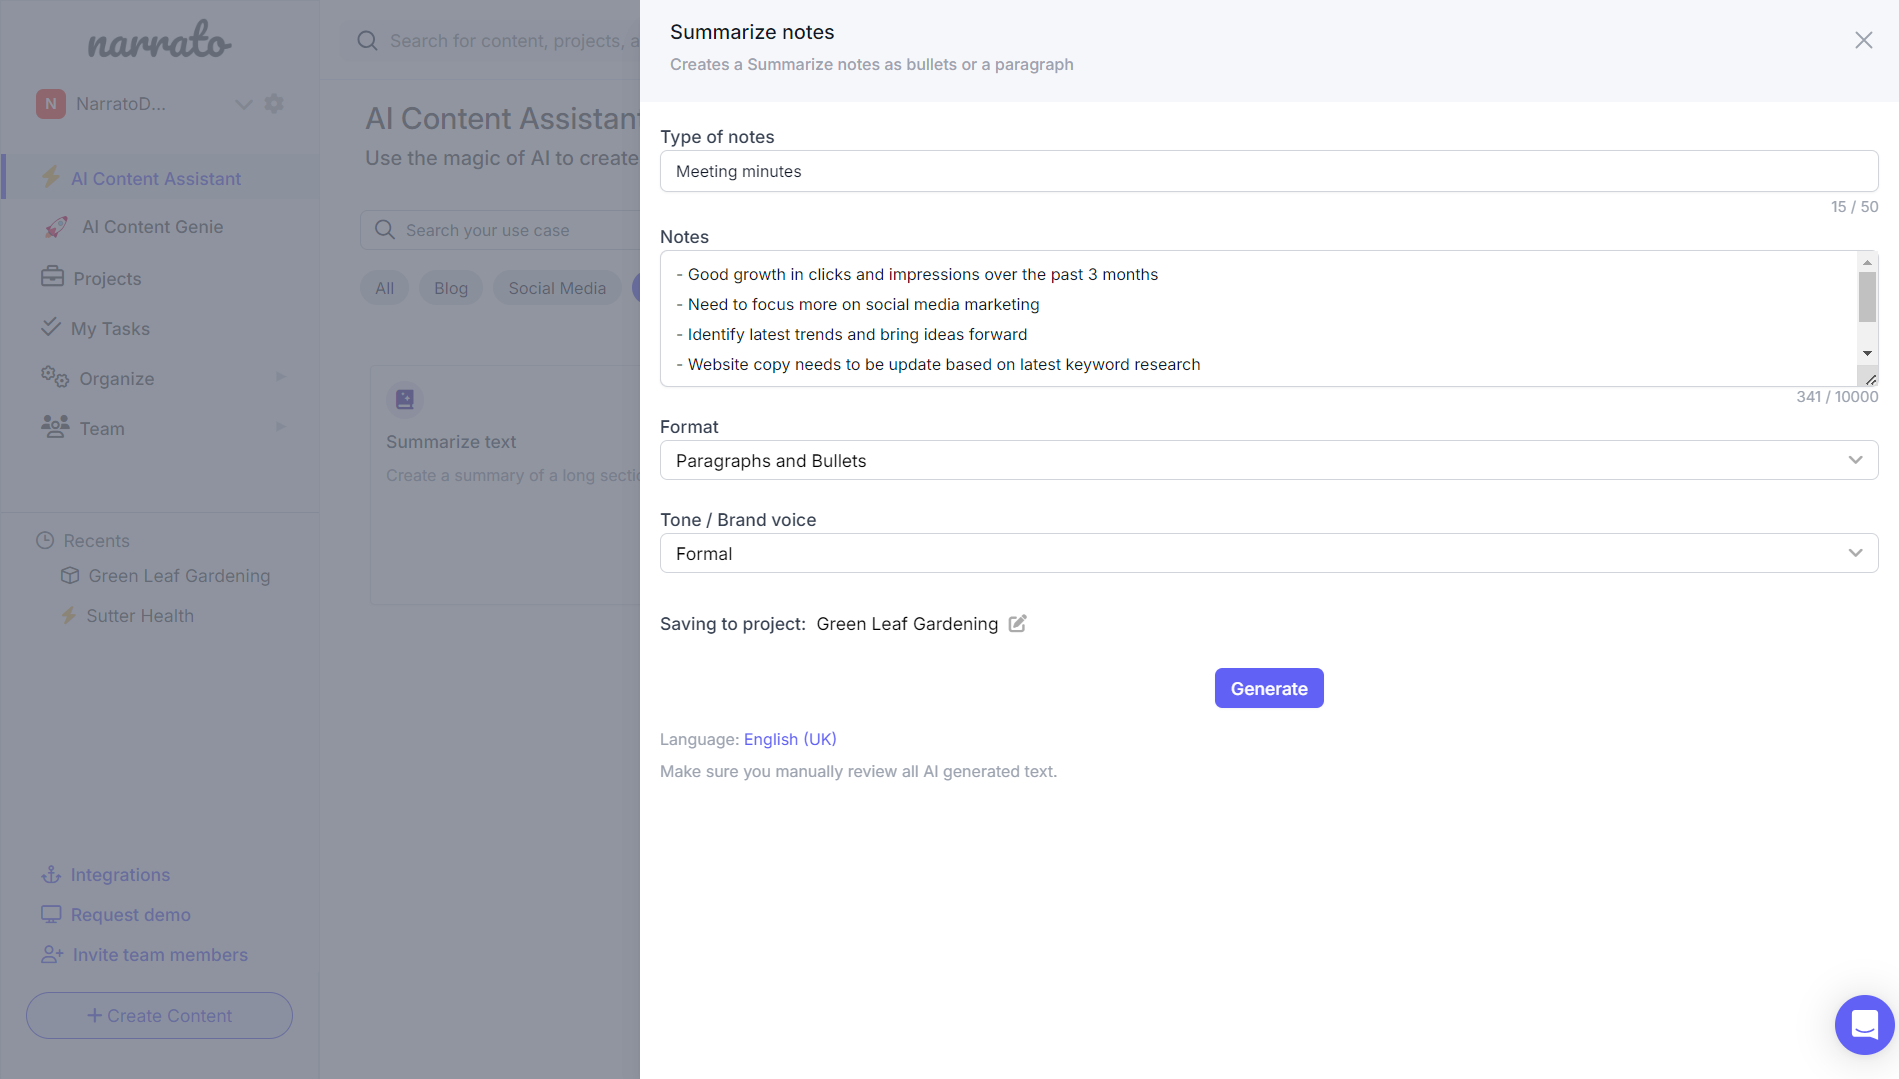Screen dimensions: 1899x1079
Task: Click the Type of notes field
Action: pyautogui.click(x=1269, y=171)
